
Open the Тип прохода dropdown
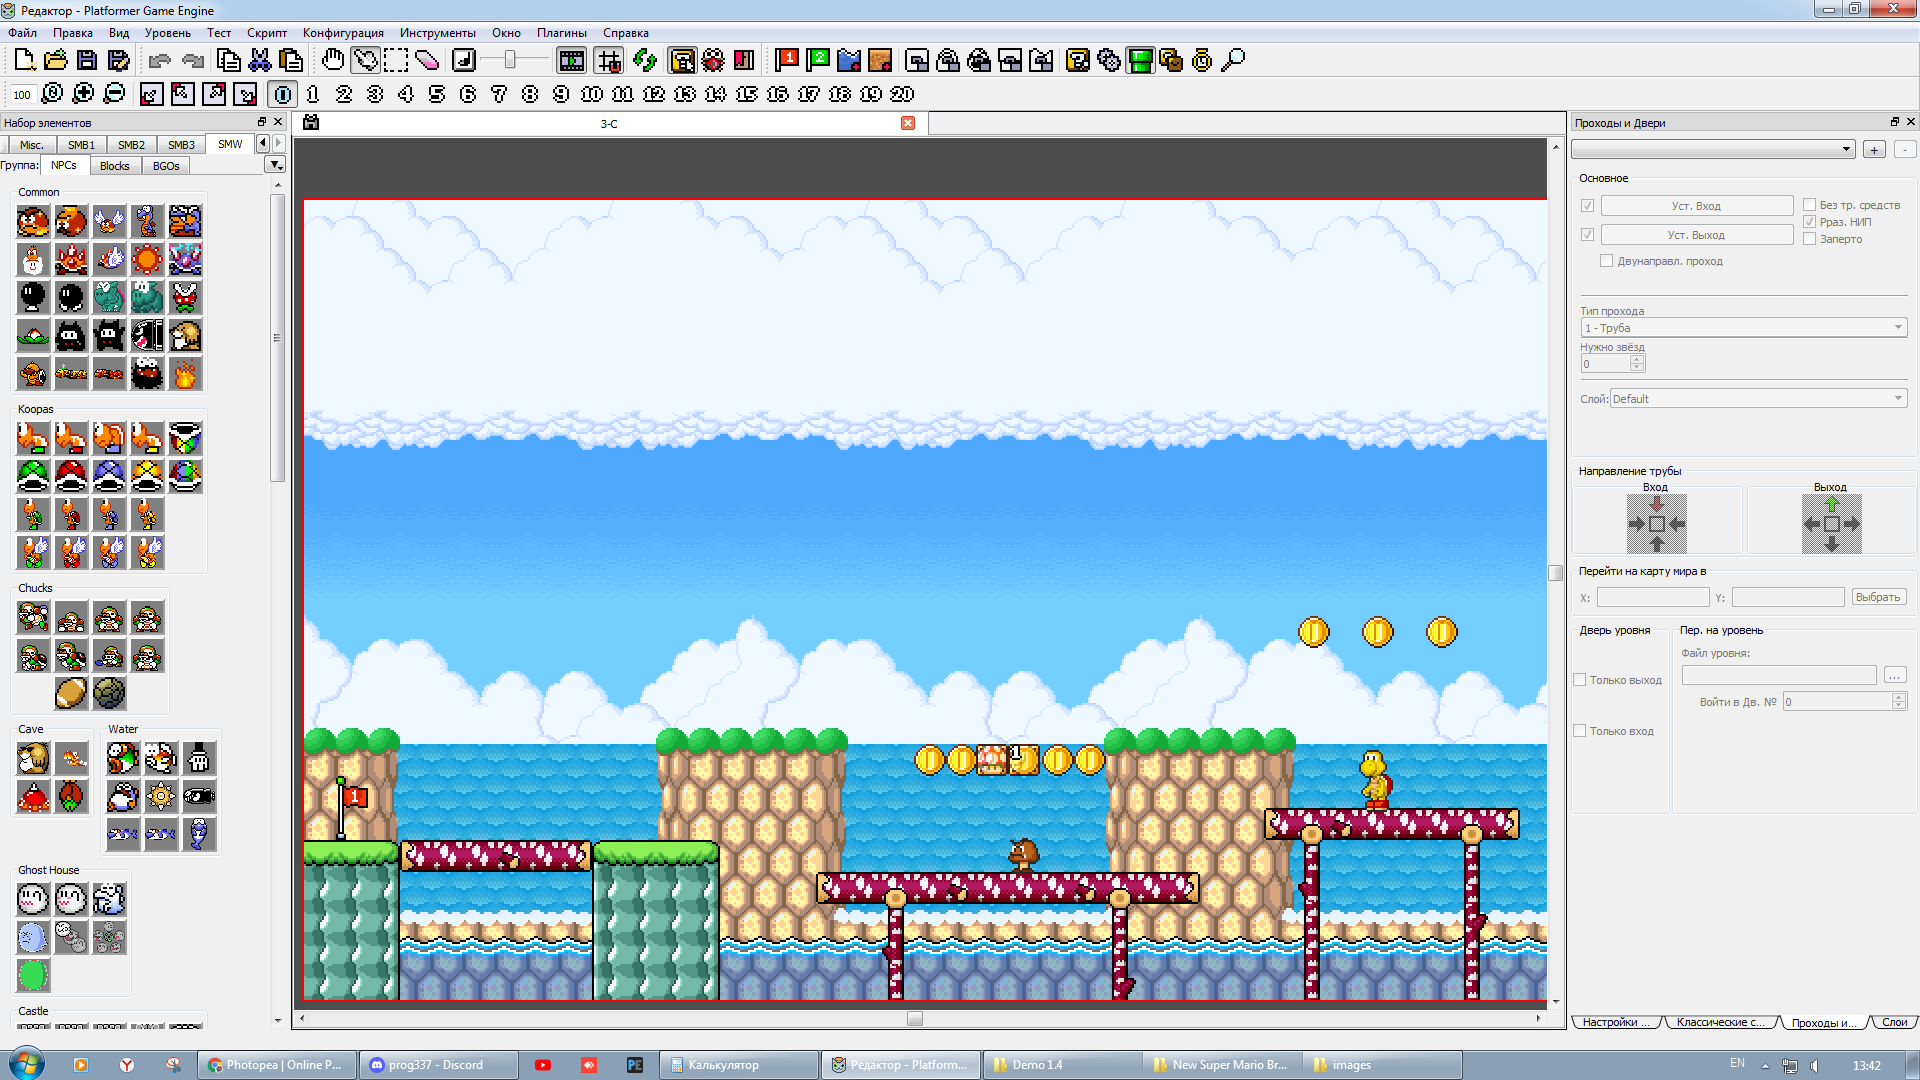1743,328
